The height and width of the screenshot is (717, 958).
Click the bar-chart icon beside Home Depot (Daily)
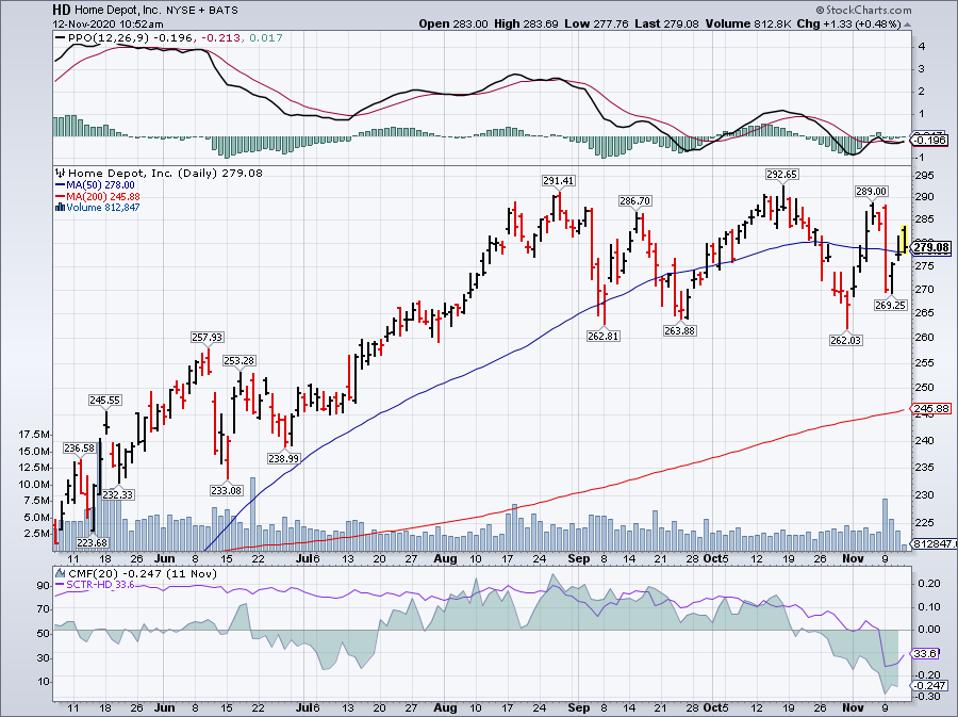pos(60,173)
